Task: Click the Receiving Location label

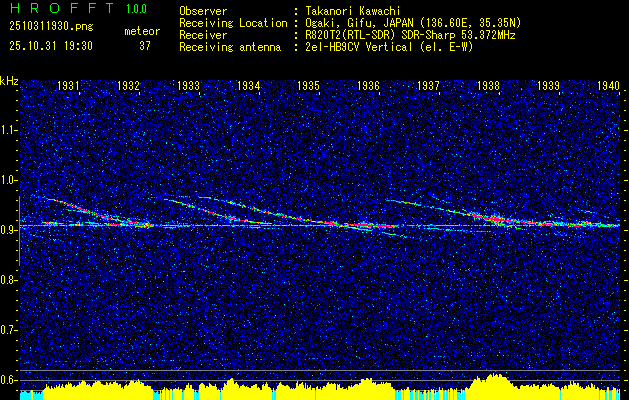Action: point(233,23)
